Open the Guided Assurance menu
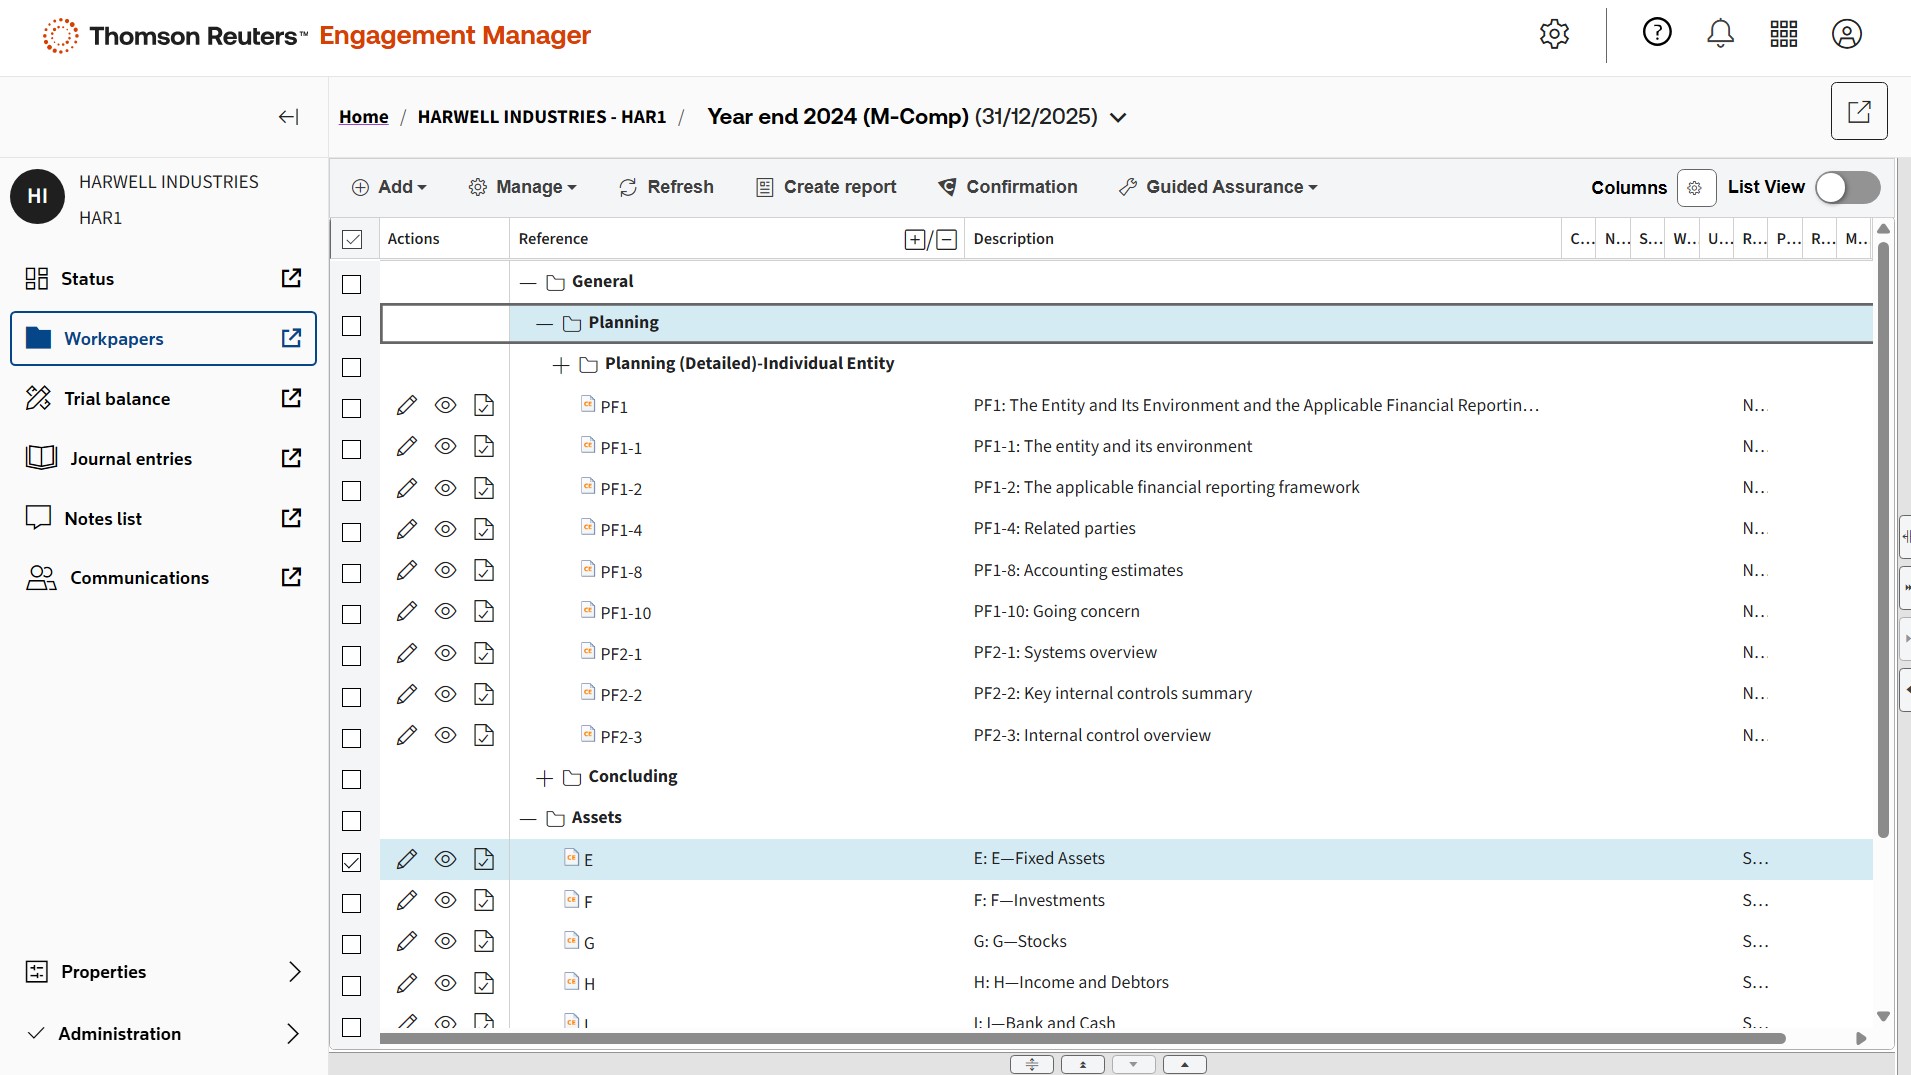This screenshot has height=1075, width=1911. 1218,187
